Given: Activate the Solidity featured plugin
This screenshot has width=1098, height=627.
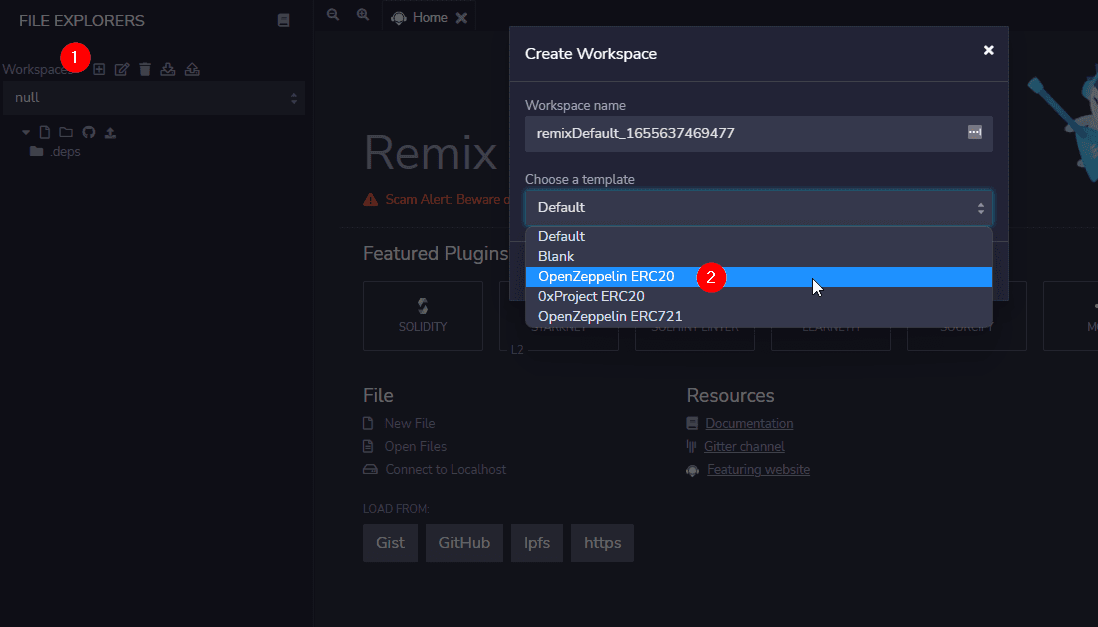Looking at the screenshot, I should pyautogui.click(x=423, y=316).
